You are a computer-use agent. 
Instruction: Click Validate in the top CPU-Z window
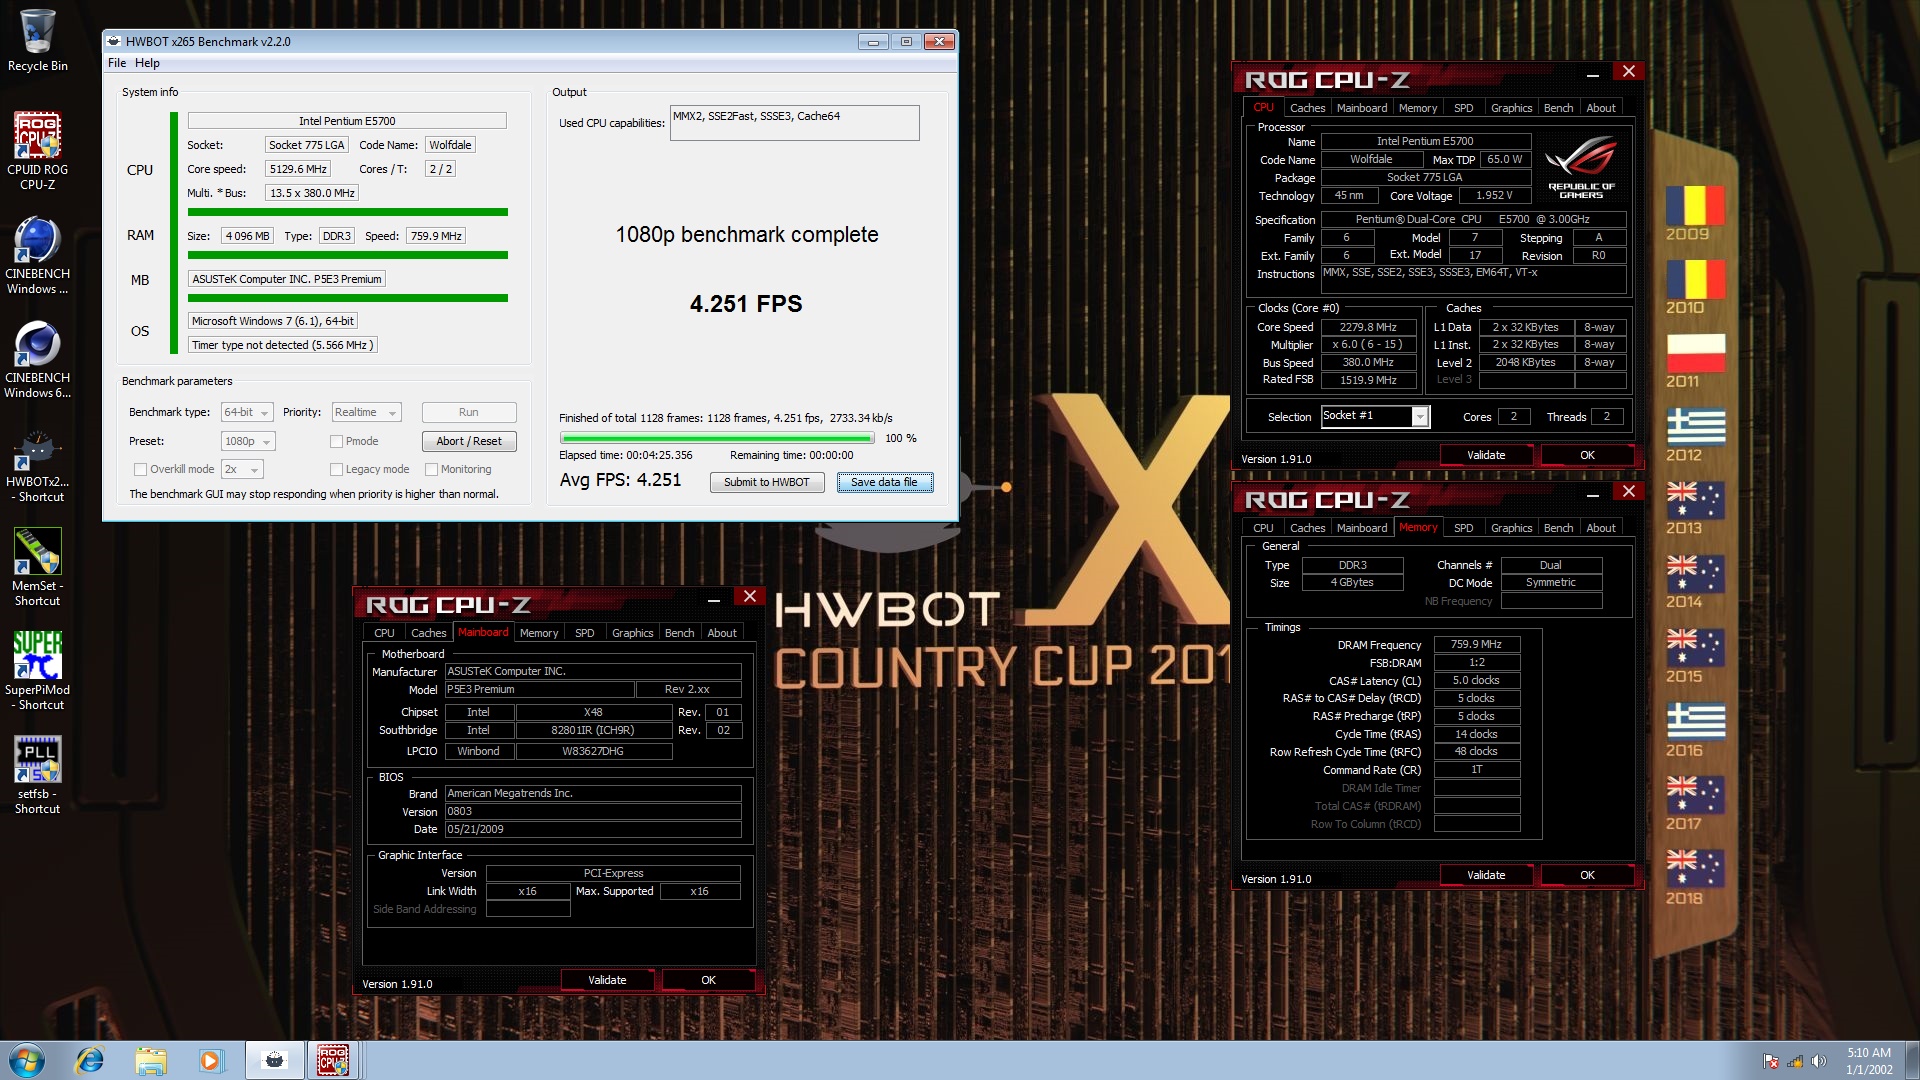click(1486, 455)
